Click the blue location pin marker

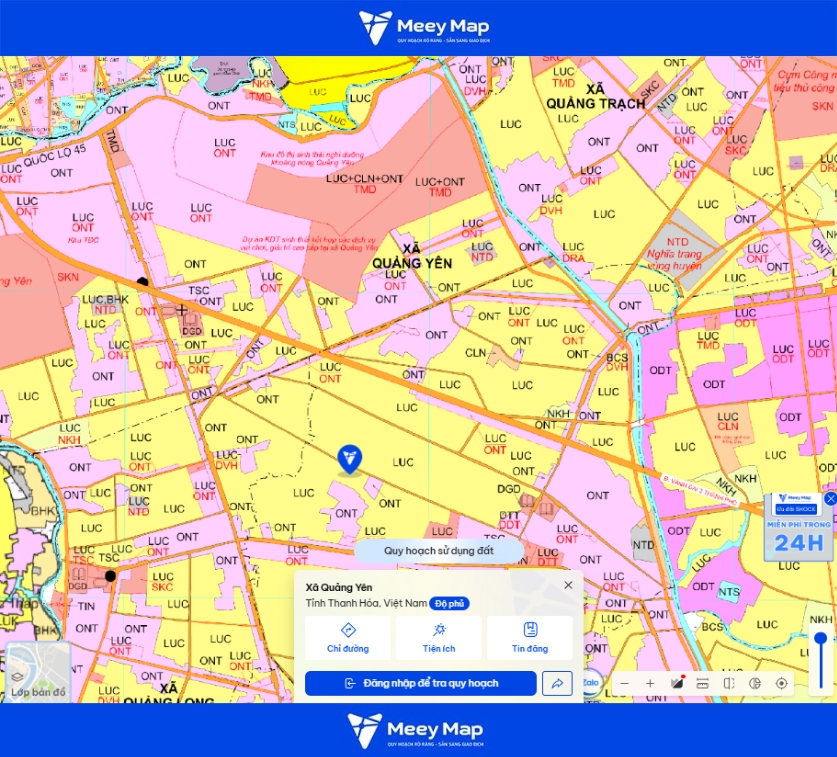350,460
